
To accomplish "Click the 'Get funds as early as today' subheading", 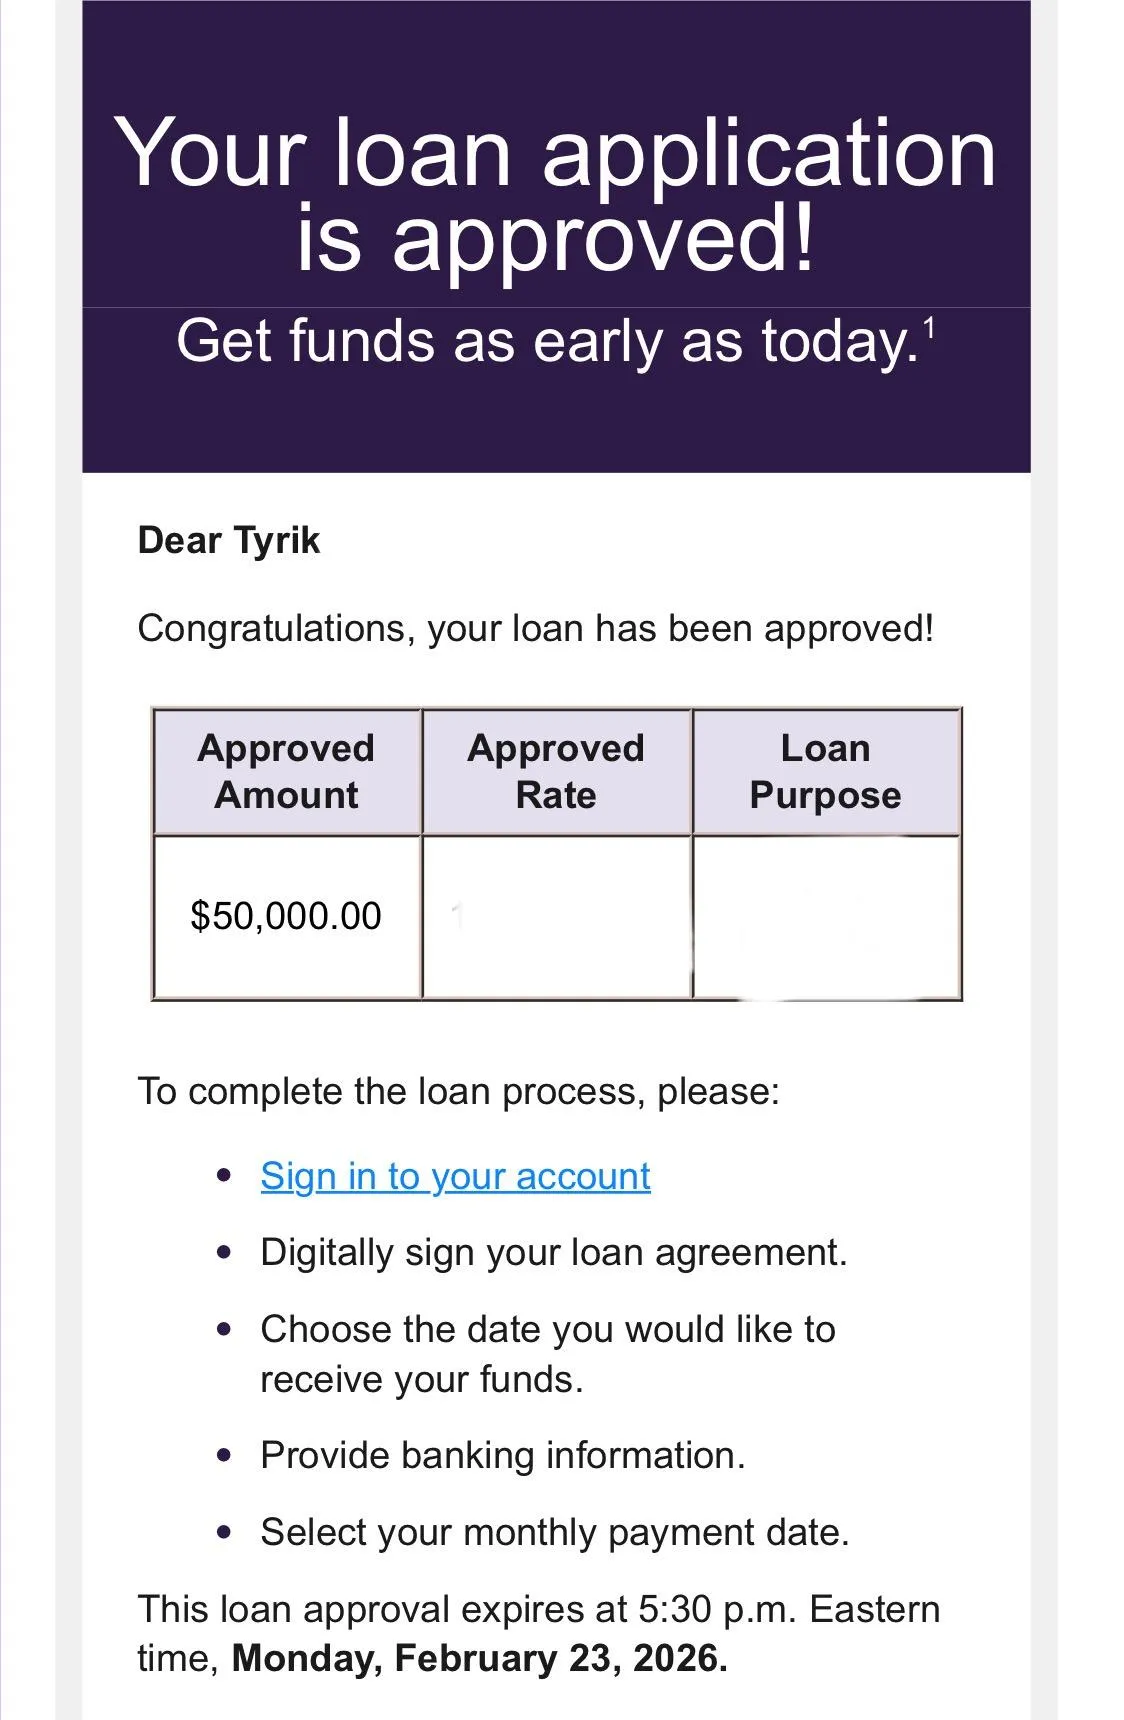I will click(x=546, y=341).
